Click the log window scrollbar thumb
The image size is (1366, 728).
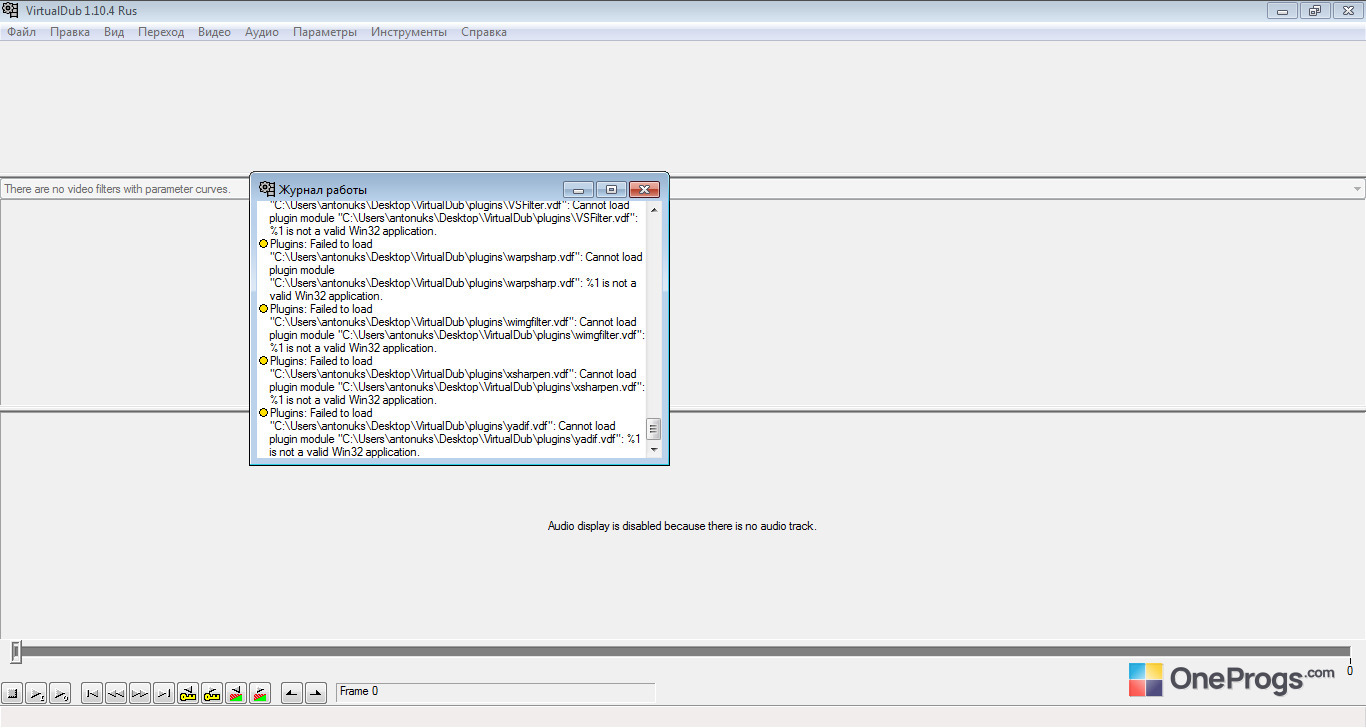654,430
